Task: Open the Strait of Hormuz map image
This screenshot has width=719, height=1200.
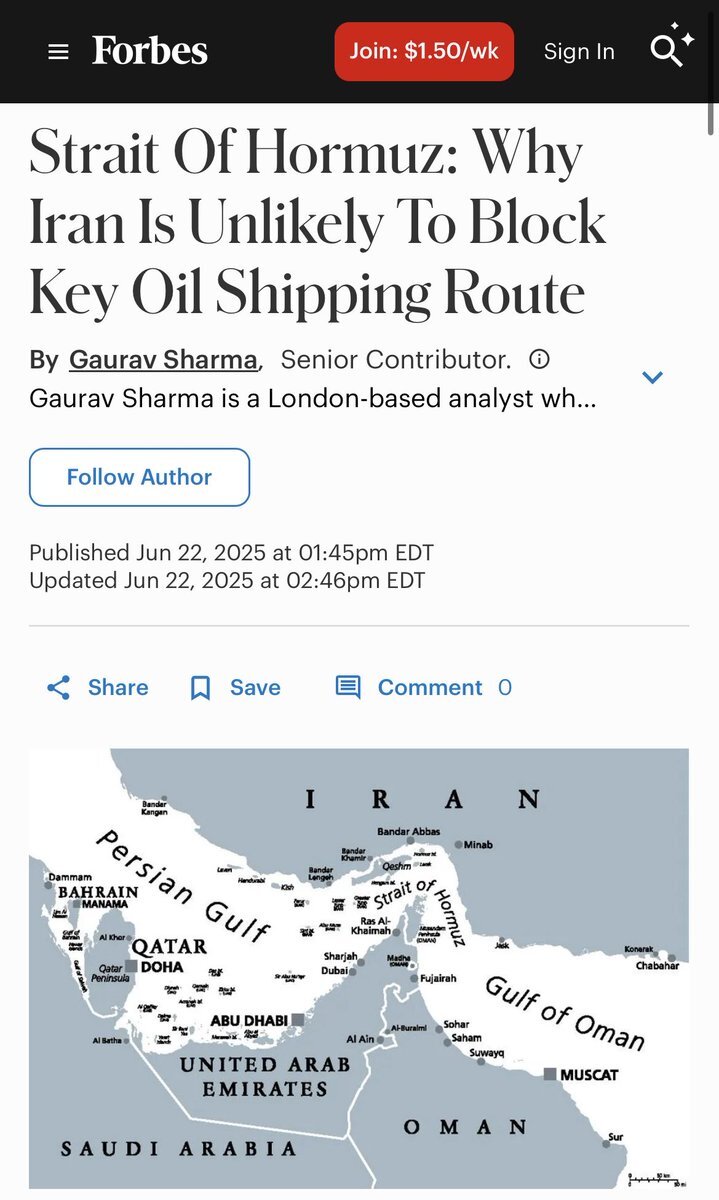Action: tap(359, 968)
